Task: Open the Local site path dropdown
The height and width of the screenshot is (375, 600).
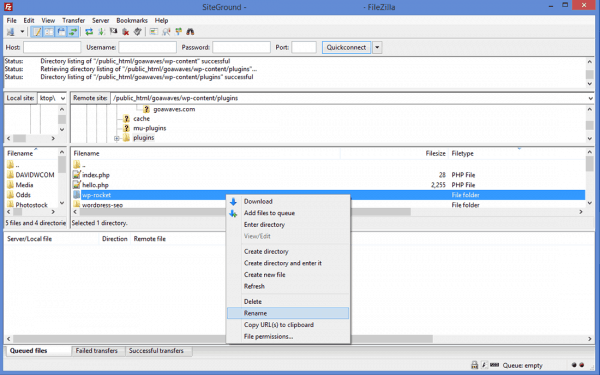Action: point(63,98)
